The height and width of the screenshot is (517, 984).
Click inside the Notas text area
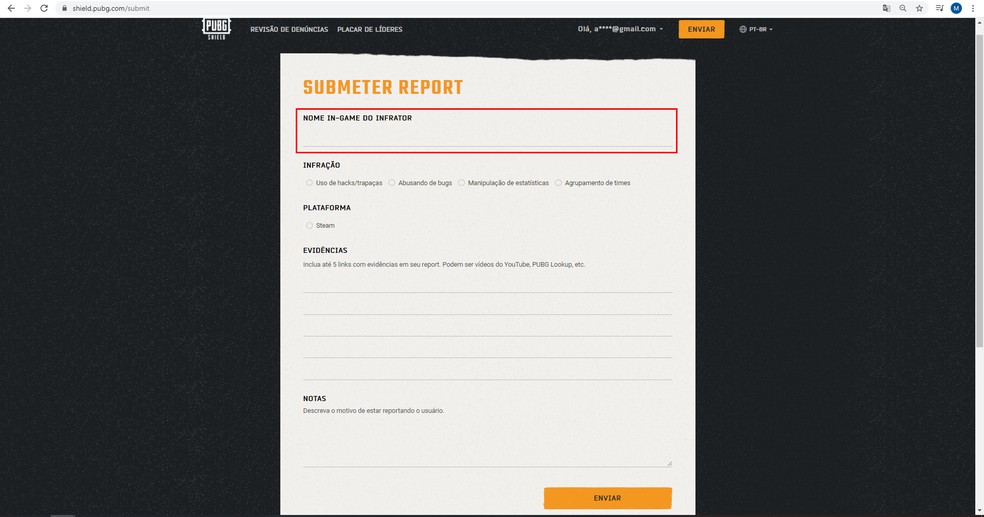click(x=487, y=442)
